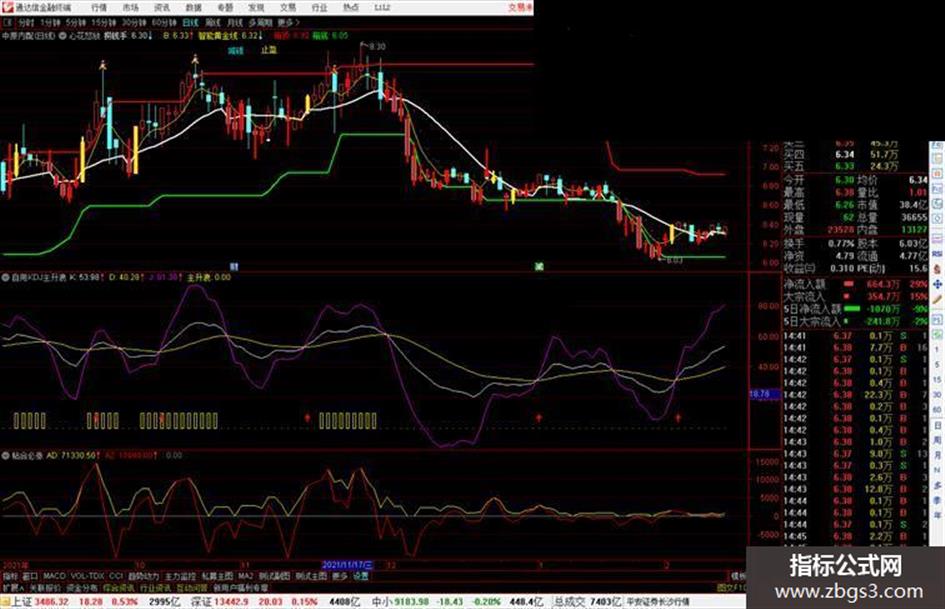Click the blue marker icon under main chart

(x=234, y=266)
